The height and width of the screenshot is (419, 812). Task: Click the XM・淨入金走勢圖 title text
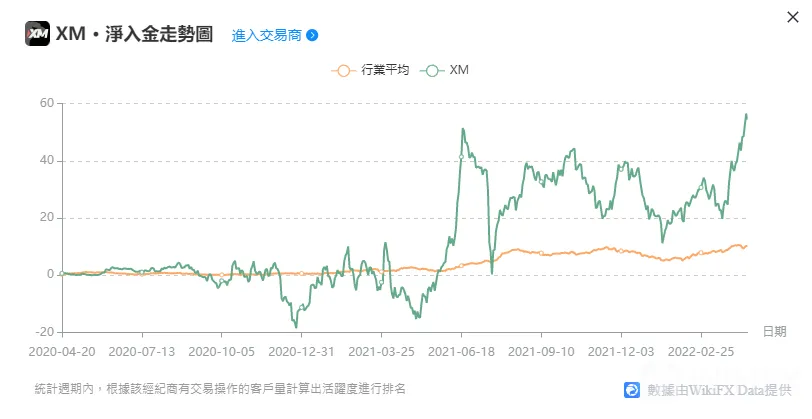click(x=134, y=34)
